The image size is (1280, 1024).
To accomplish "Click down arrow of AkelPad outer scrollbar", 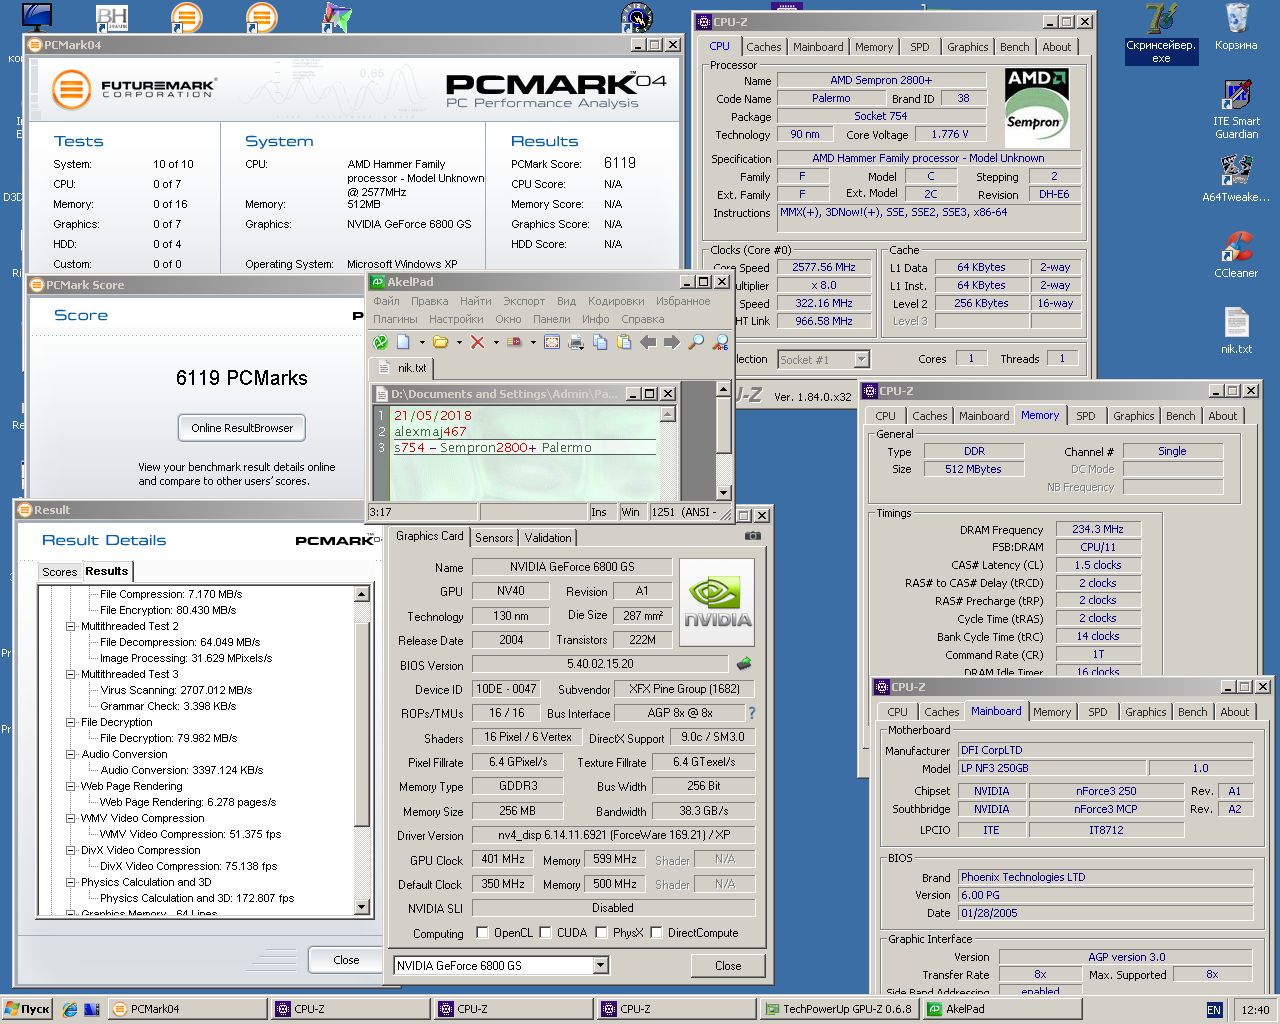I will tap(724, 493).
